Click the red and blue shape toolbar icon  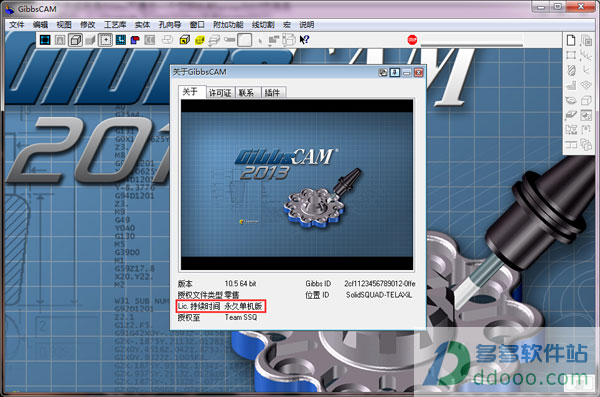[135, 40]
